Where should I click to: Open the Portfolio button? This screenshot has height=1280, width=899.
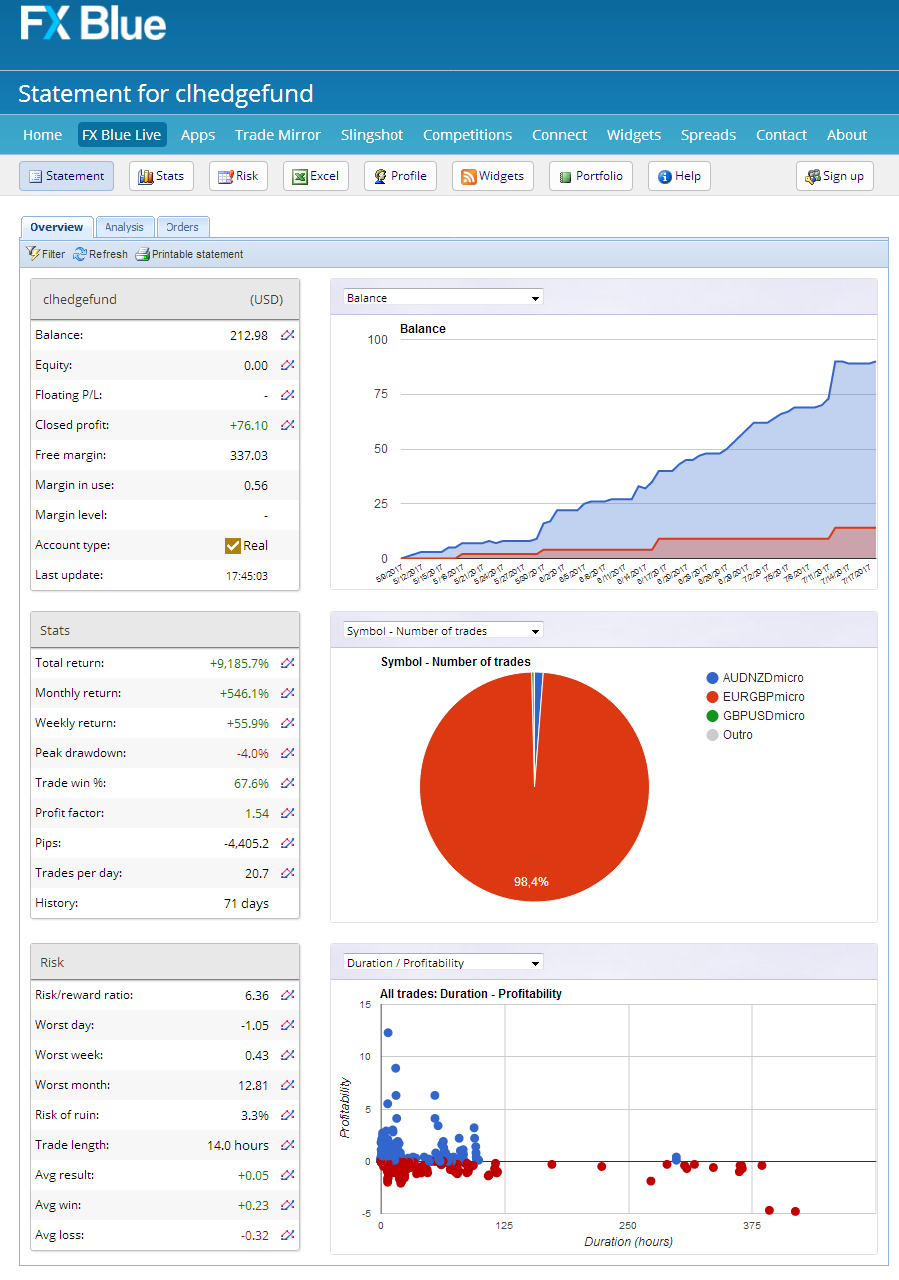click(591, 176)
